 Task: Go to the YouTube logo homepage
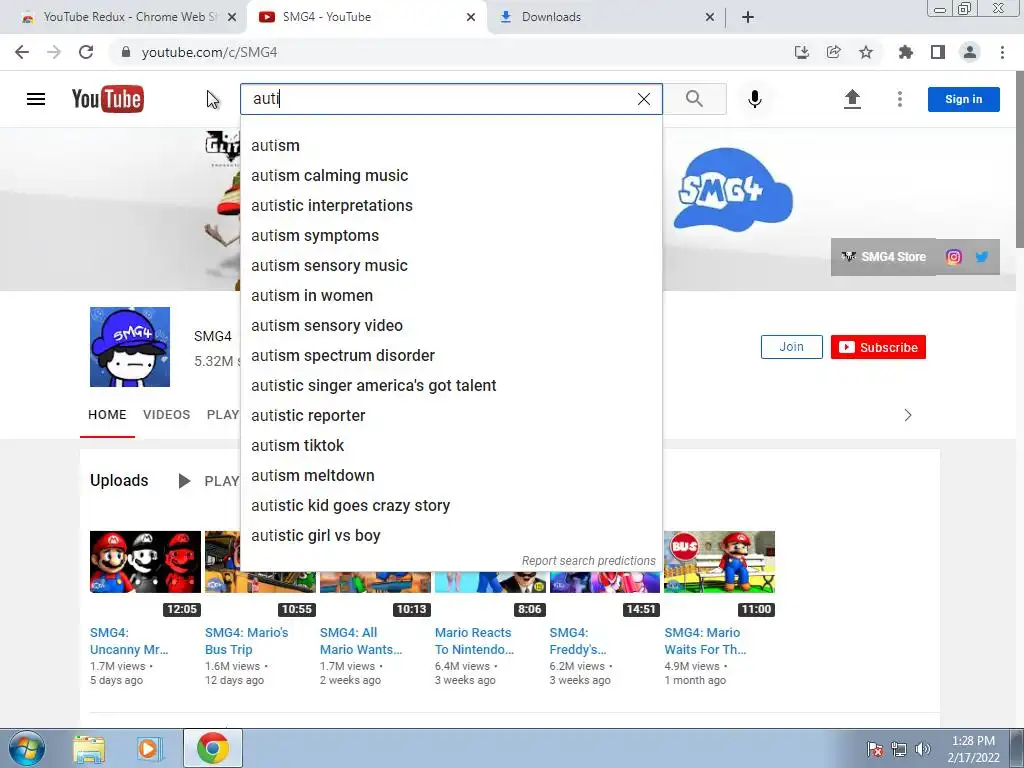coord(108,99)
